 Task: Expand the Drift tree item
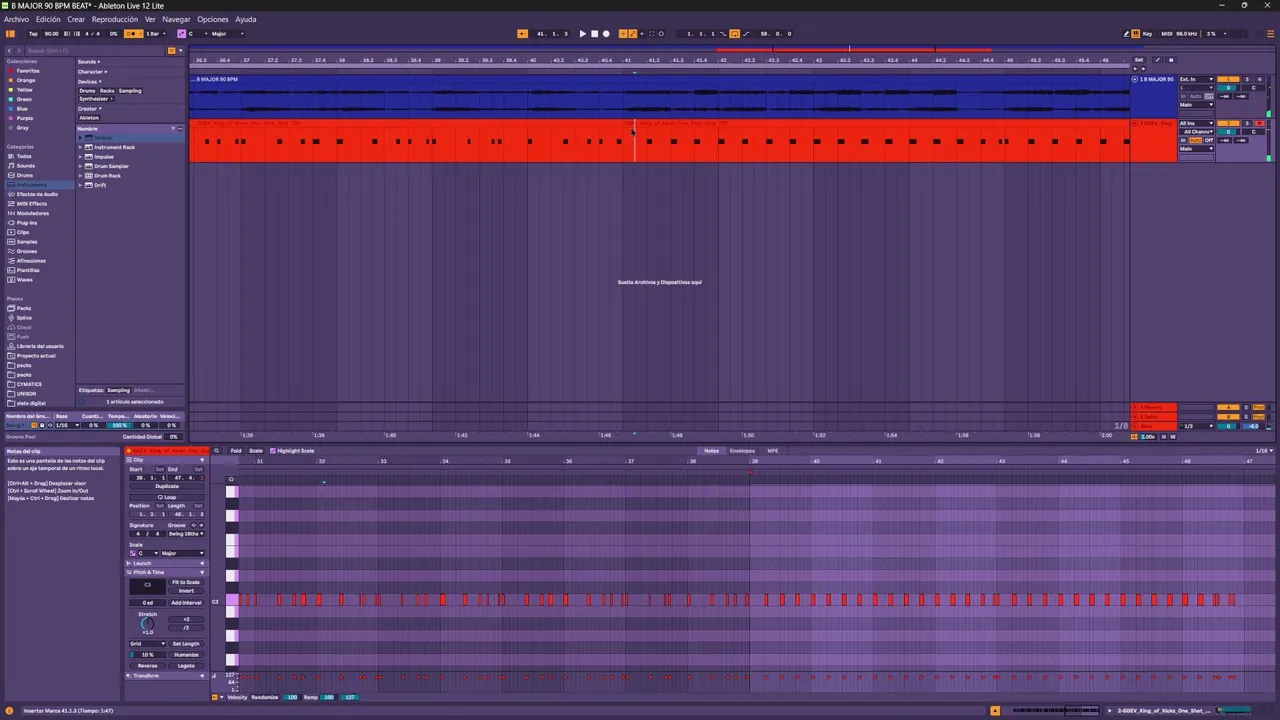pyautogui.click(x=80, y=185)
